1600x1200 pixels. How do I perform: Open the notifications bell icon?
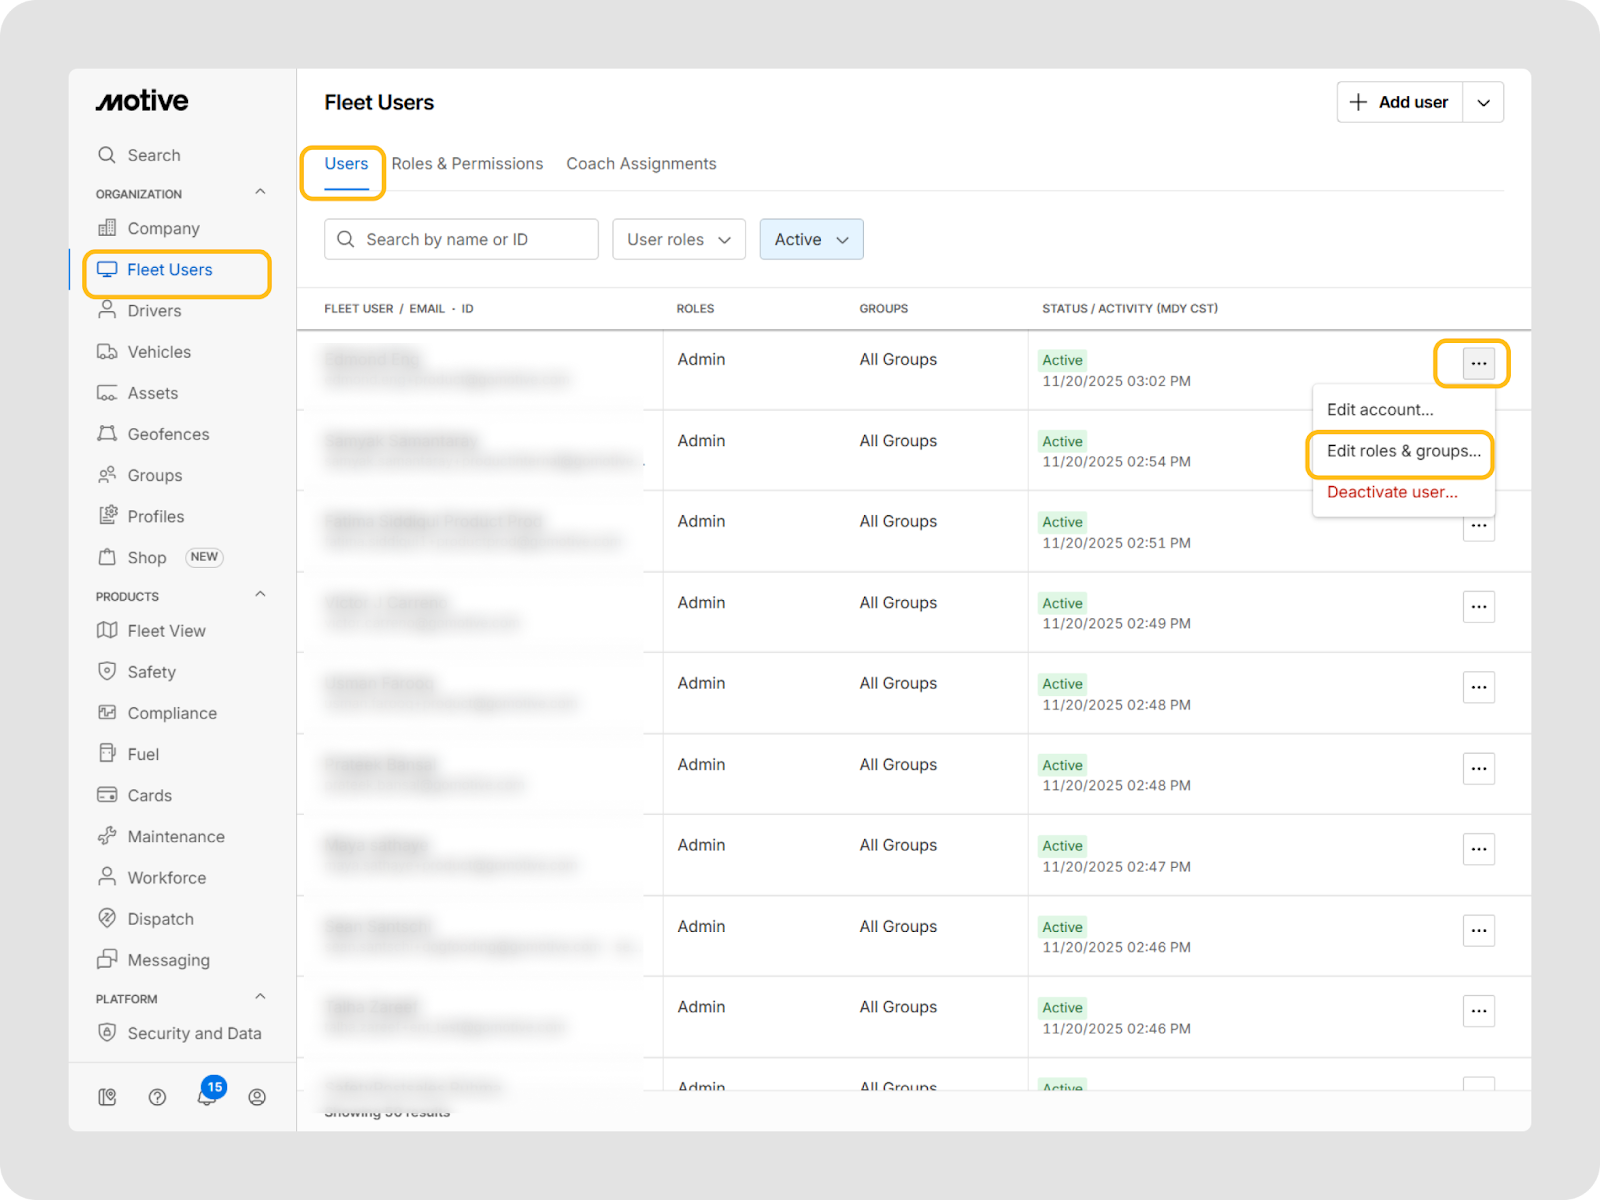pyautogui.click(x=207, y=1098)
